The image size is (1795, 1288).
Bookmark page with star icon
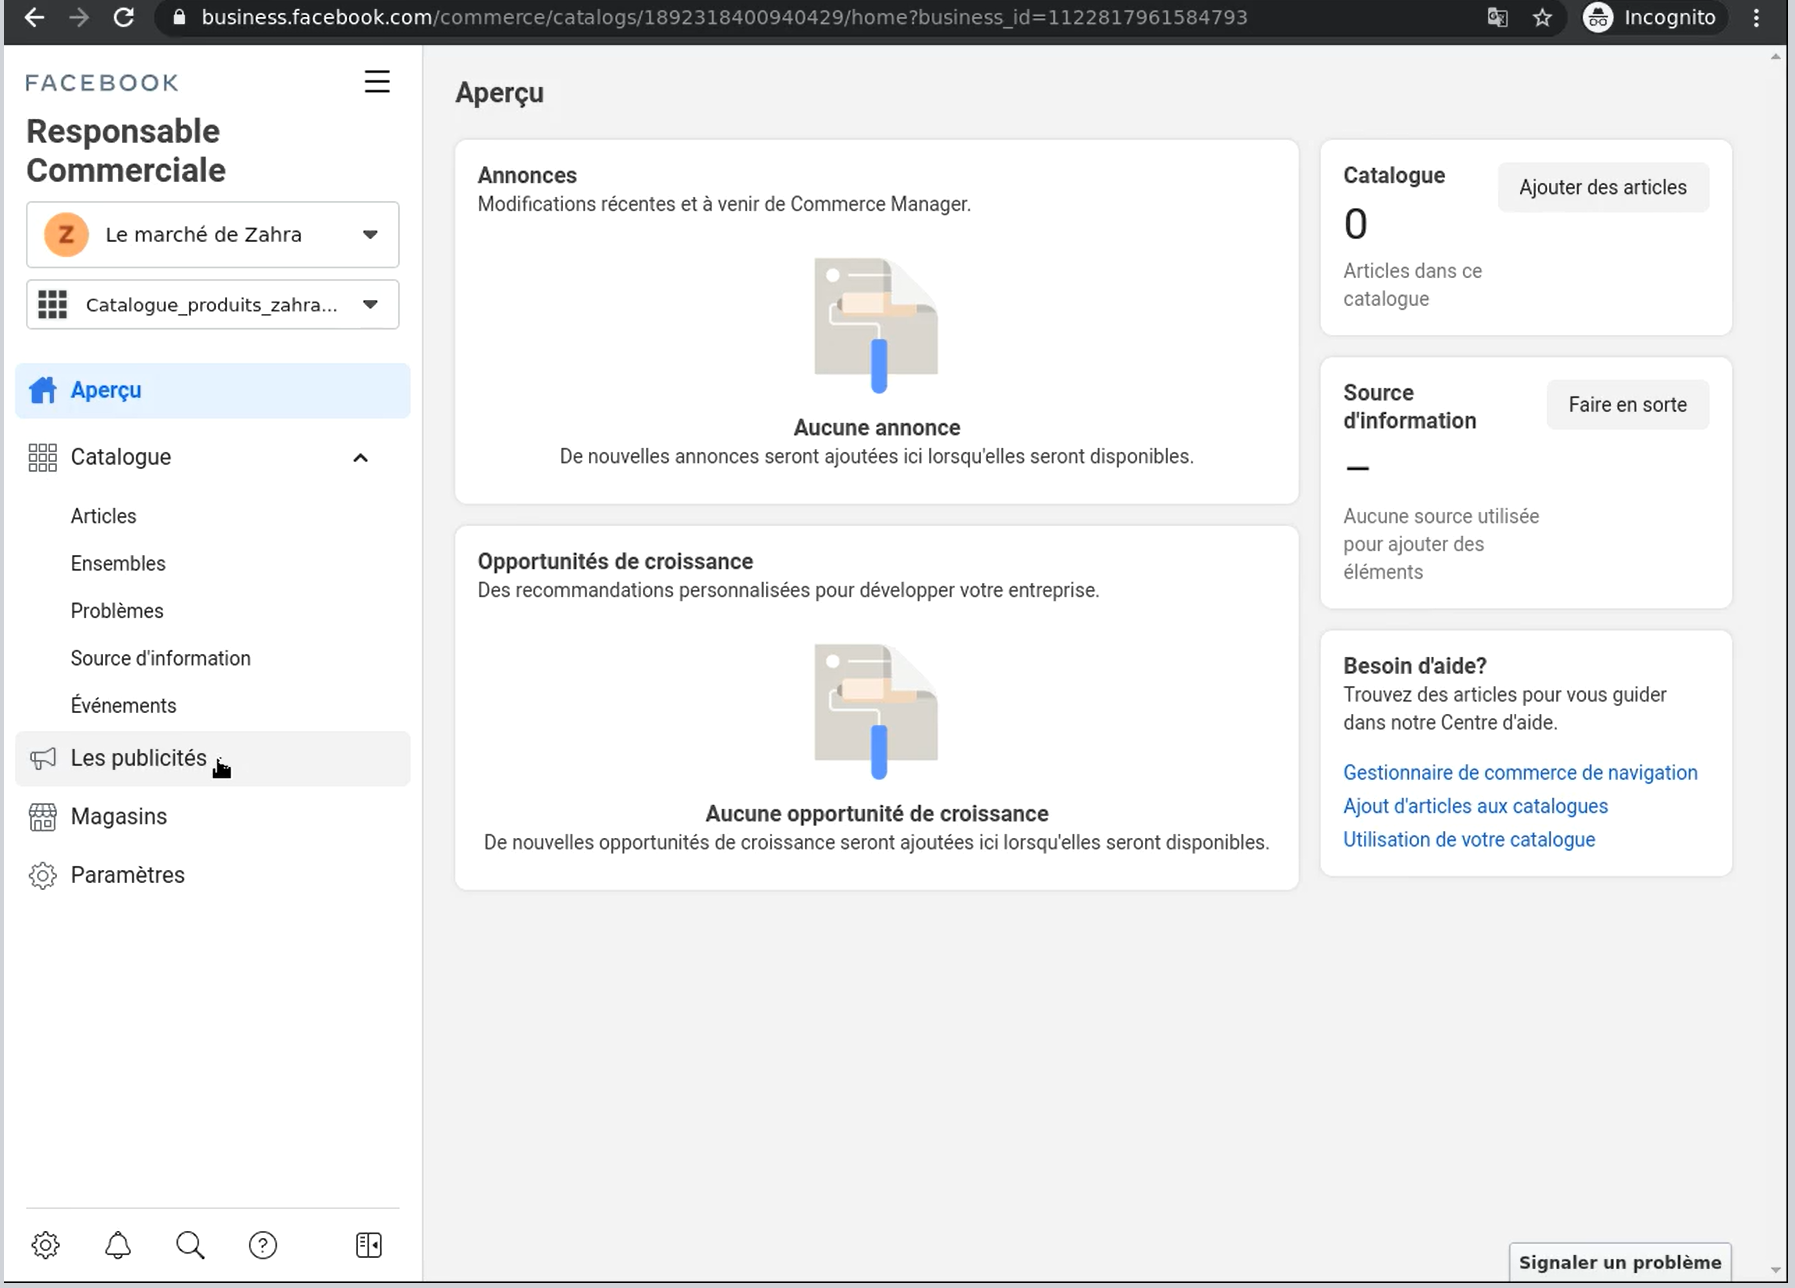point(1543,17)
